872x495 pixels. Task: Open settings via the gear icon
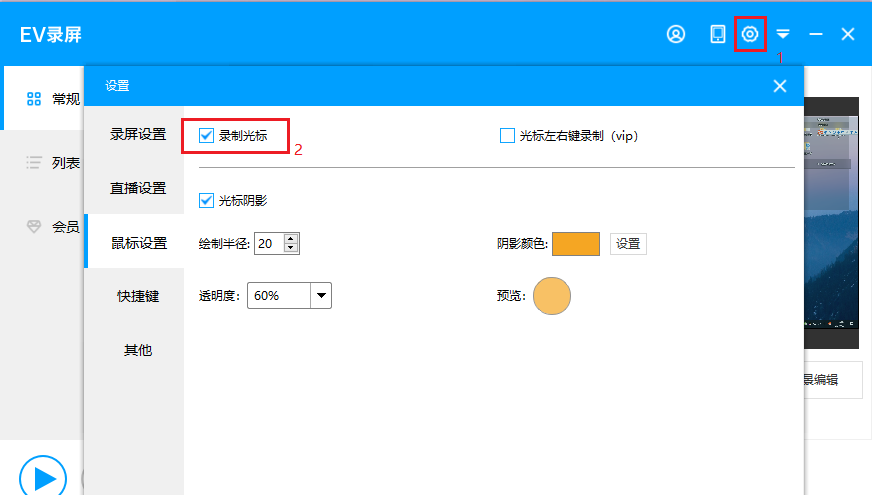point(750,34)
